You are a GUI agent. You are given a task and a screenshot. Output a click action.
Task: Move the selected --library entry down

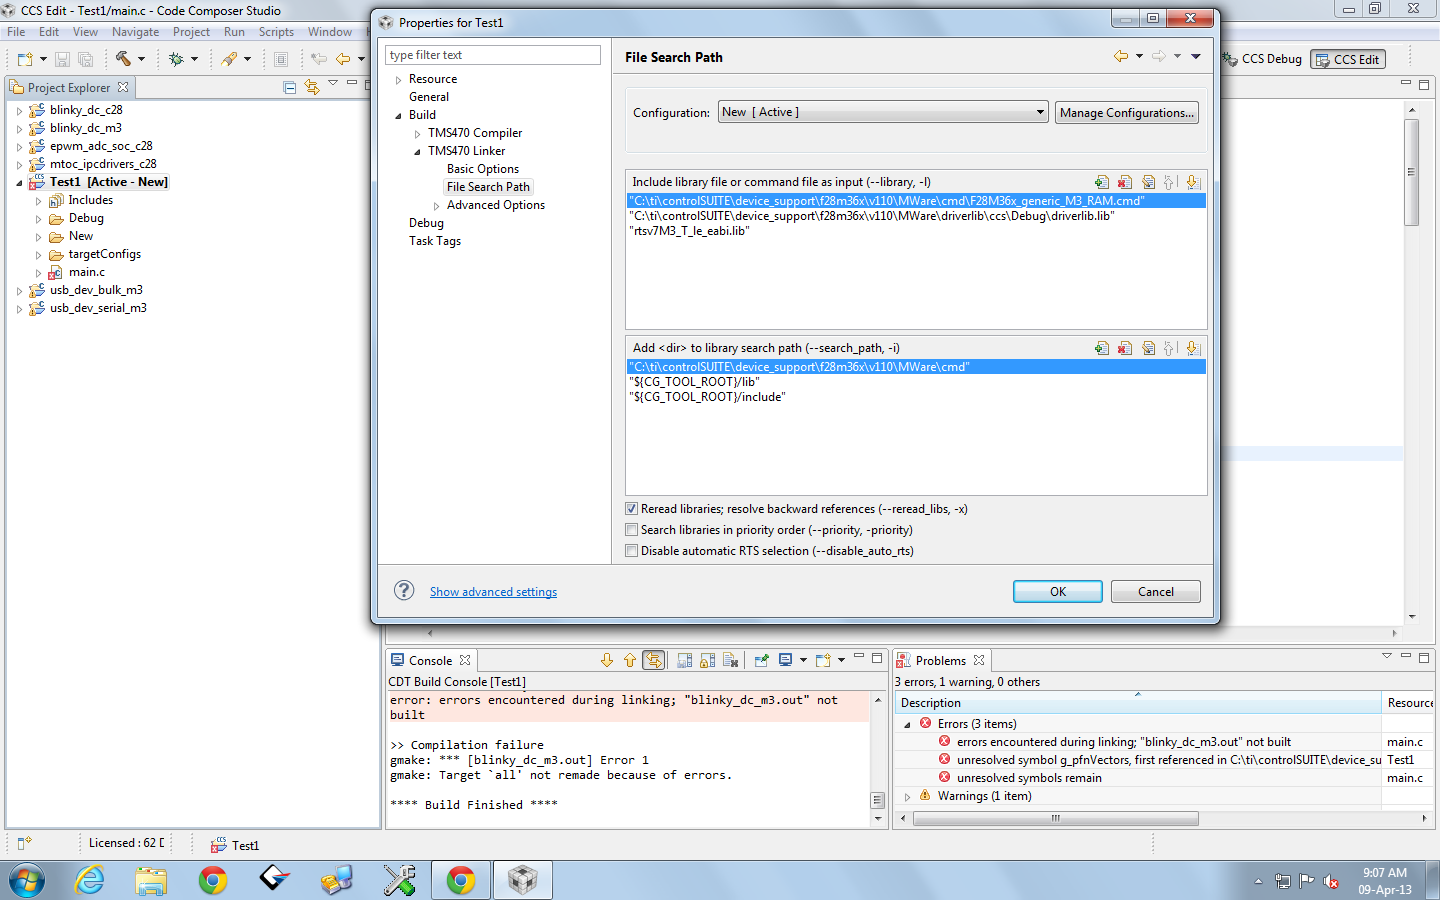[1192, 182]
